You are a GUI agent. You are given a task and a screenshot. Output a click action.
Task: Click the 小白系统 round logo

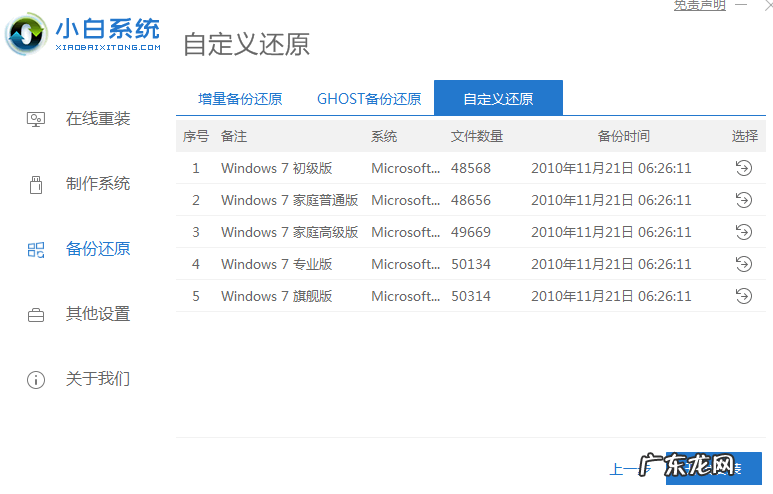coord(26,34)
